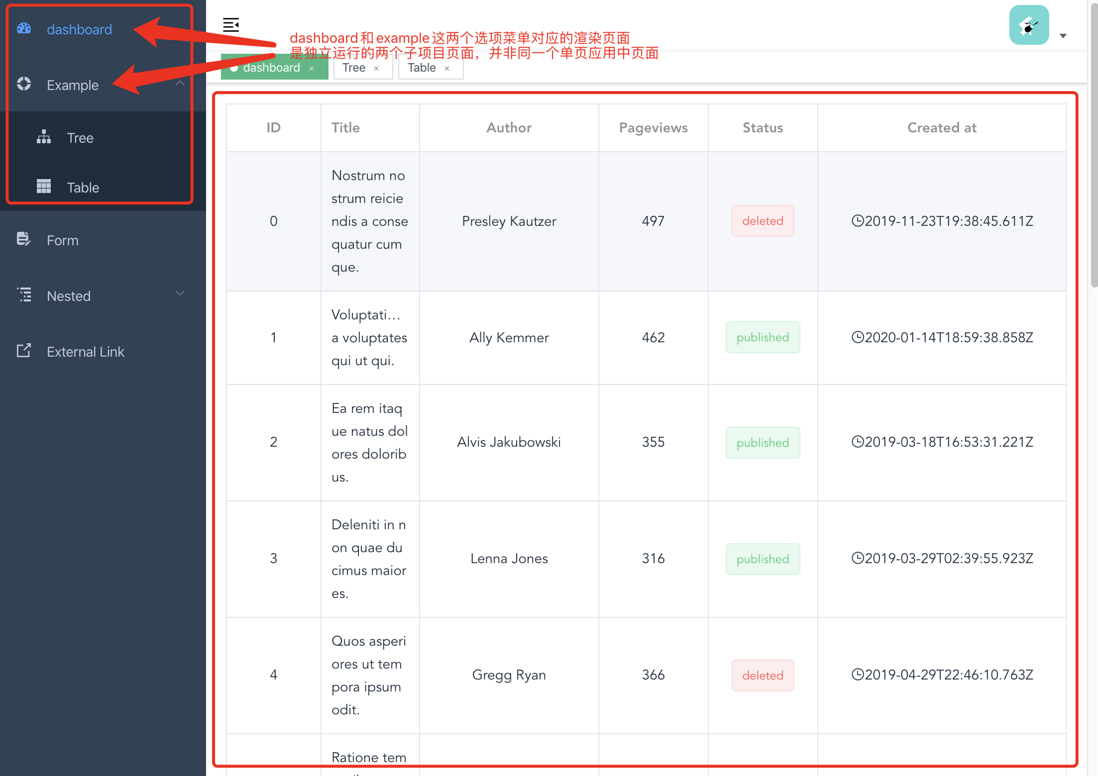Close the Table tag tab

447,68
